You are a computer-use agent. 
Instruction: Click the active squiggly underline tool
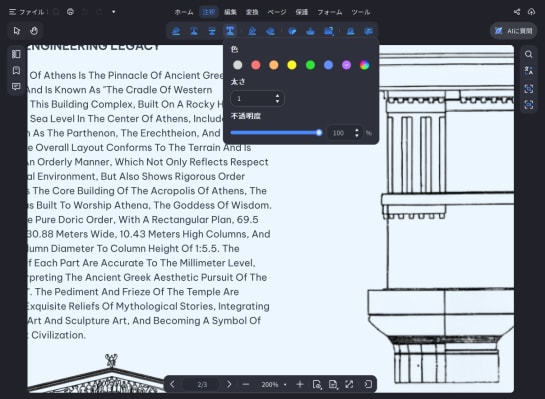(x=230, y=31)
